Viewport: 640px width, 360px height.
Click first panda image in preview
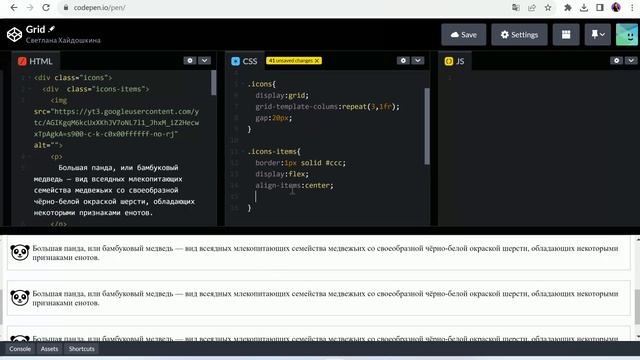click(20, 253)
